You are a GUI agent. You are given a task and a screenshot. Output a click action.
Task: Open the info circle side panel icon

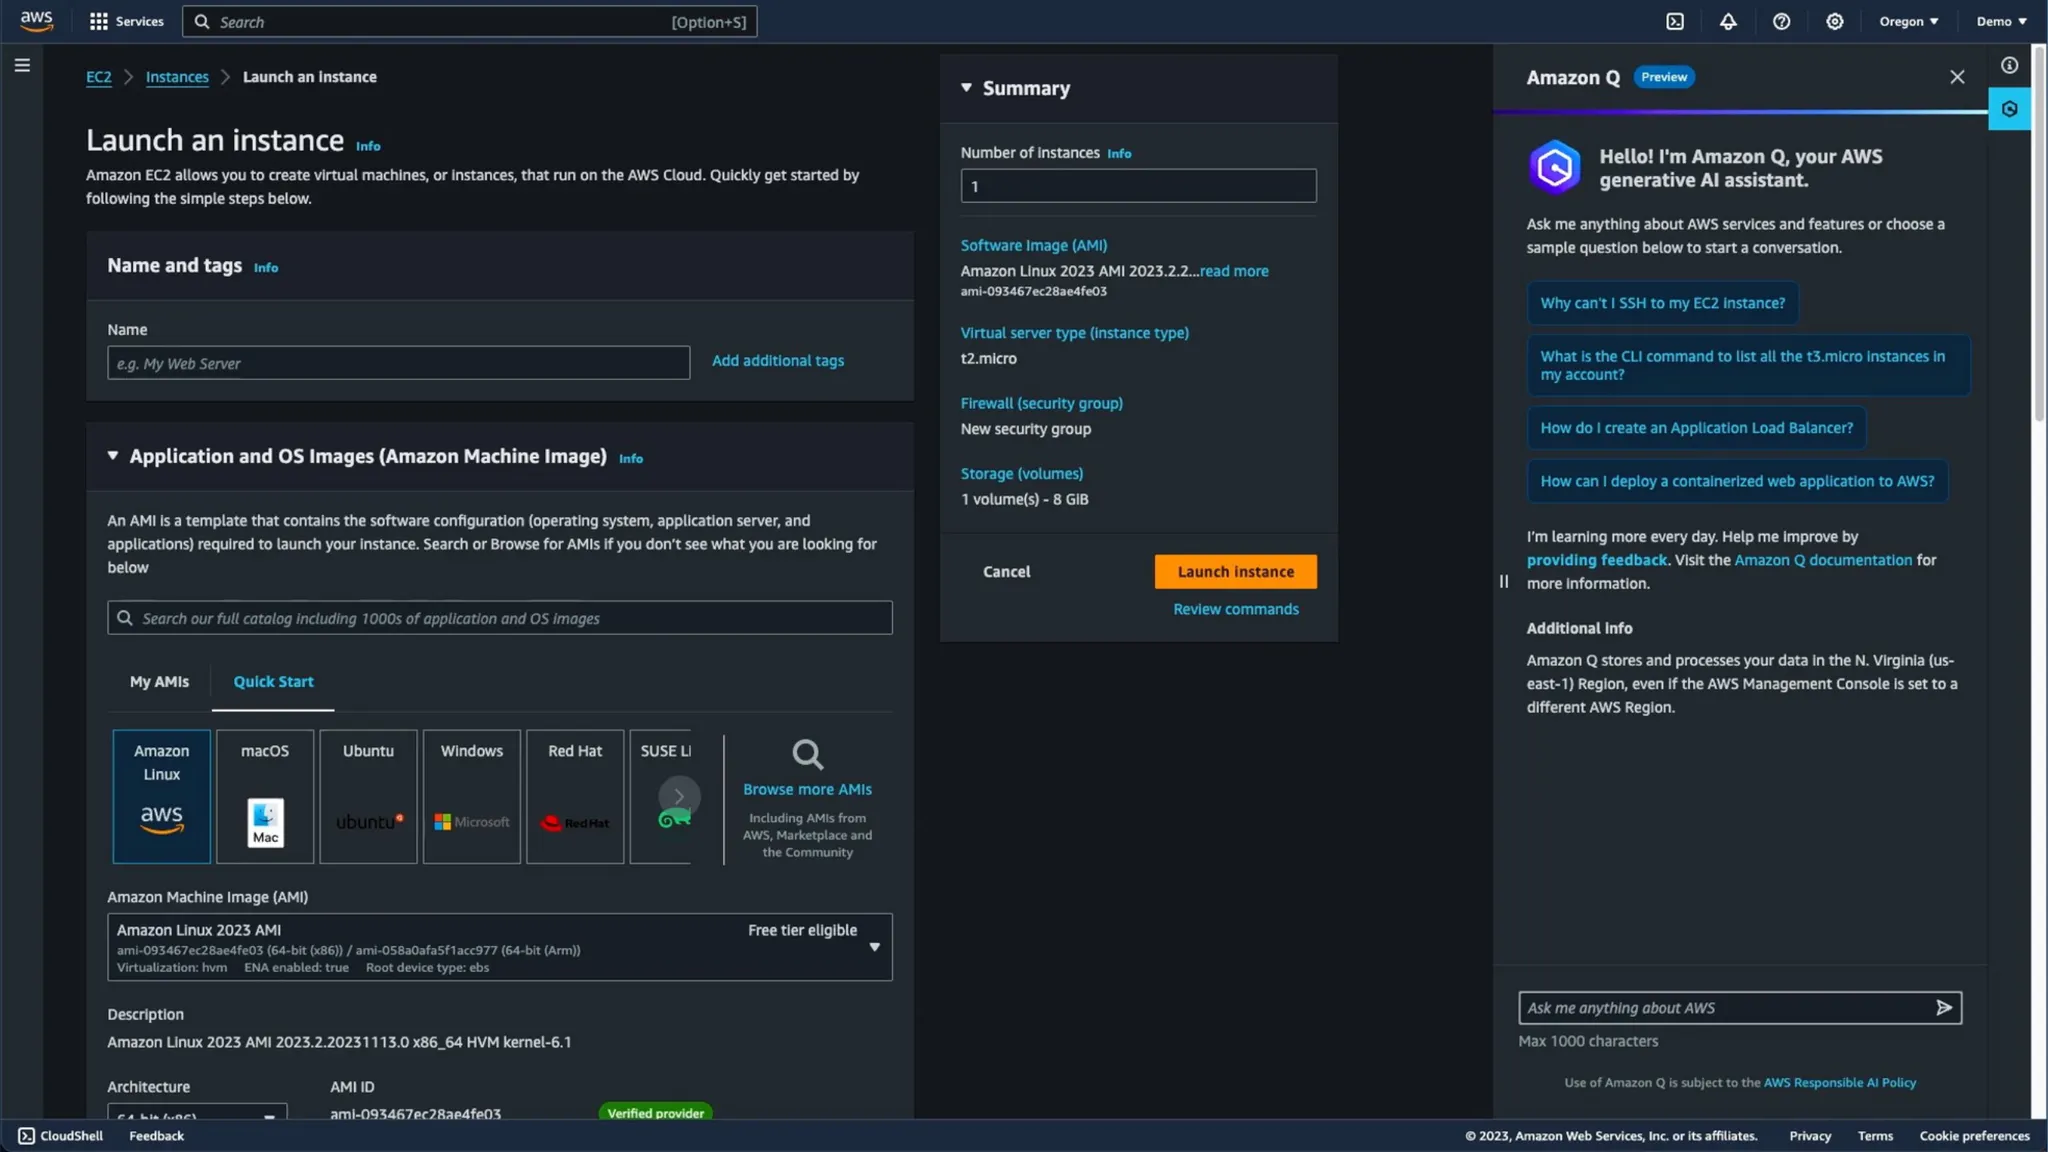2009,65
